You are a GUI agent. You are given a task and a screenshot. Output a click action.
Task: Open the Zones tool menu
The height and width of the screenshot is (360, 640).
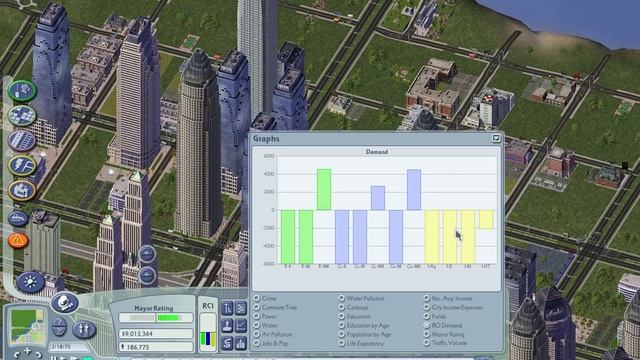tap(22, 115)
